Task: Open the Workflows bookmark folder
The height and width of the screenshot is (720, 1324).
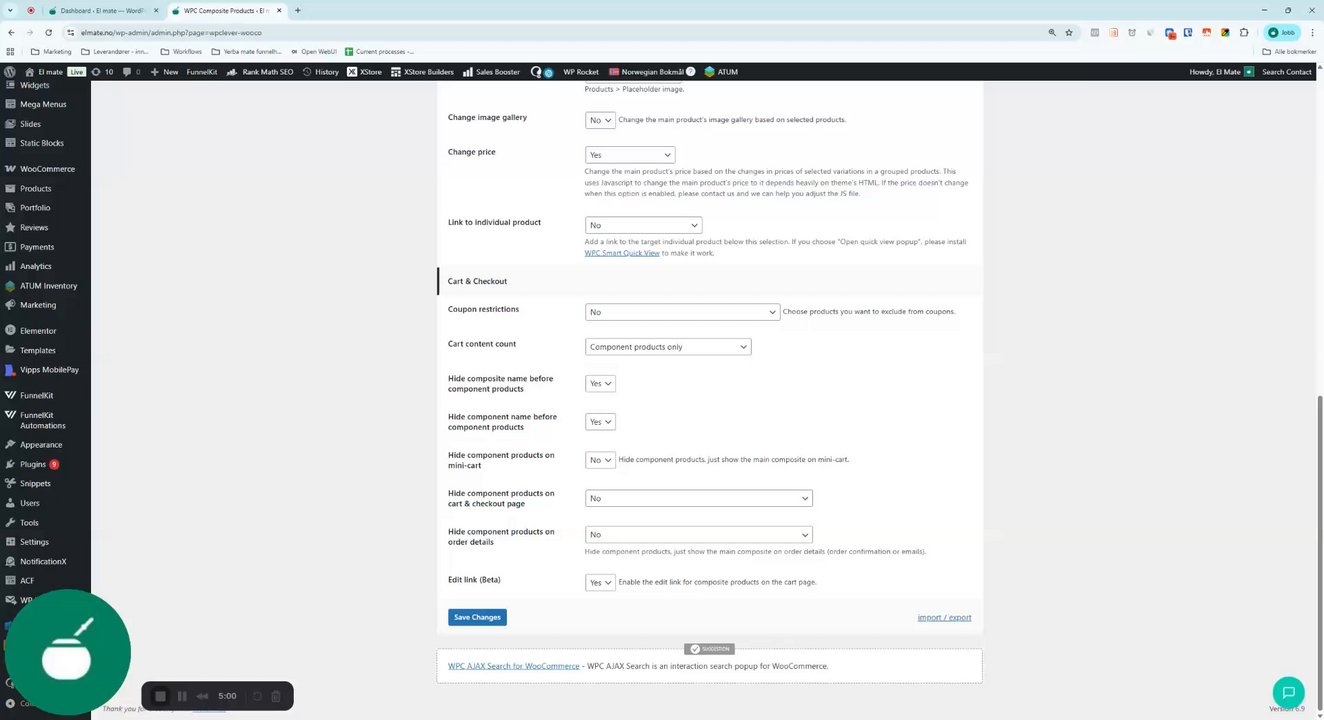Action: pos(181,51)
